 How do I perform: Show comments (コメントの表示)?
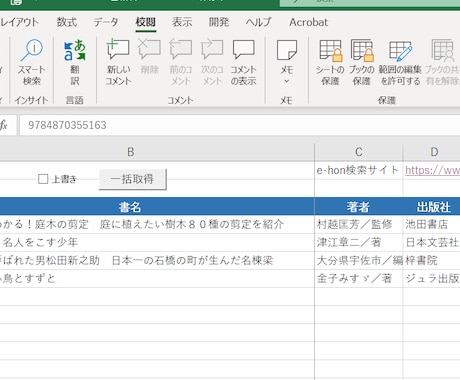tap(243, 62)
